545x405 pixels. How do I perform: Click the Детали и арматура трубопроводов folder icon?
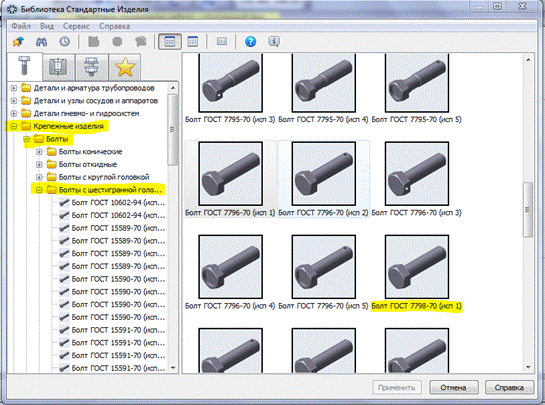tap(26, 88)
